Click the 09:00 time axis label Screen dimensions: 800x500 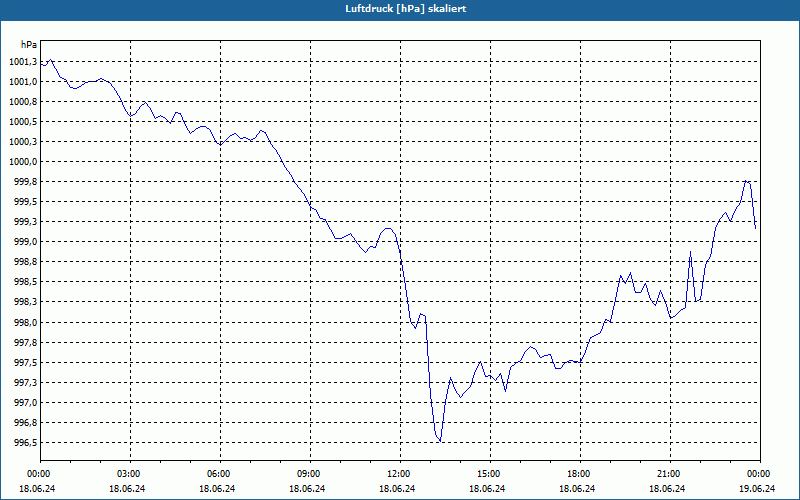(310, 474)
